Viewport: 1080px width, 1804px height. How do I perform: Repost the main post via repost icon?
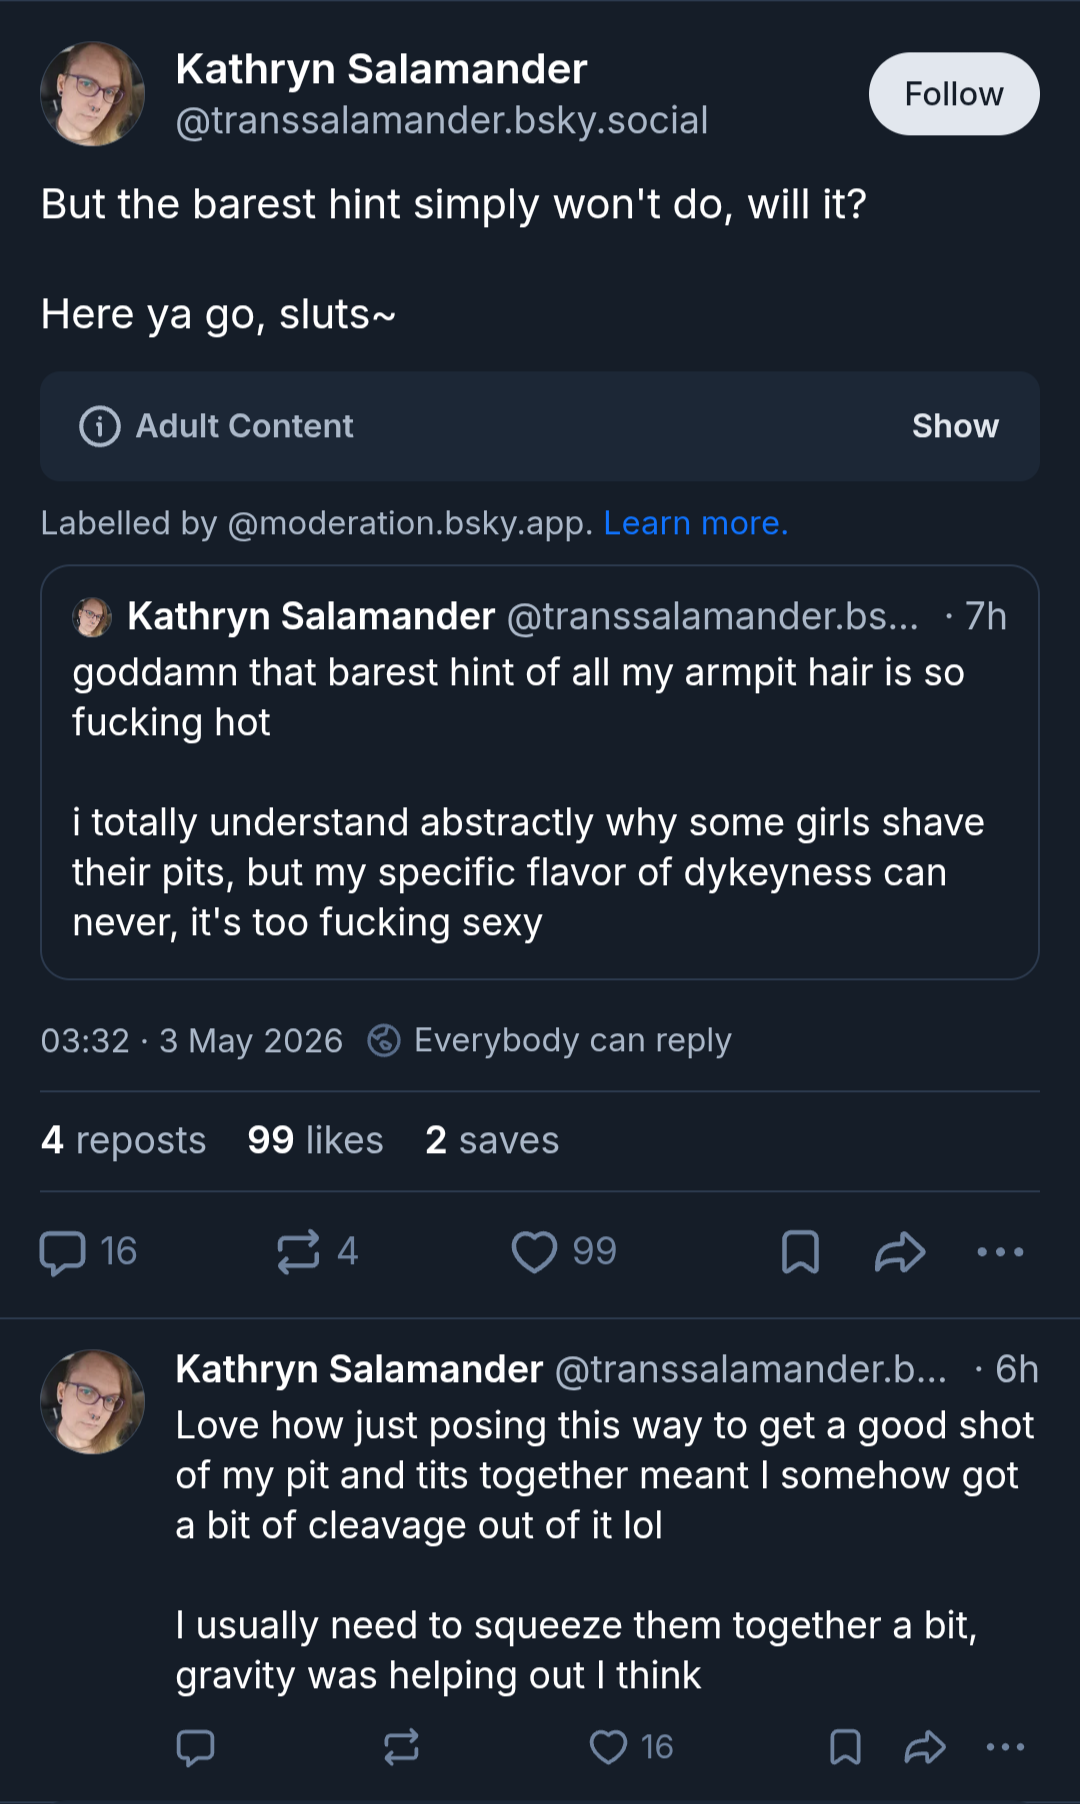298,1251
